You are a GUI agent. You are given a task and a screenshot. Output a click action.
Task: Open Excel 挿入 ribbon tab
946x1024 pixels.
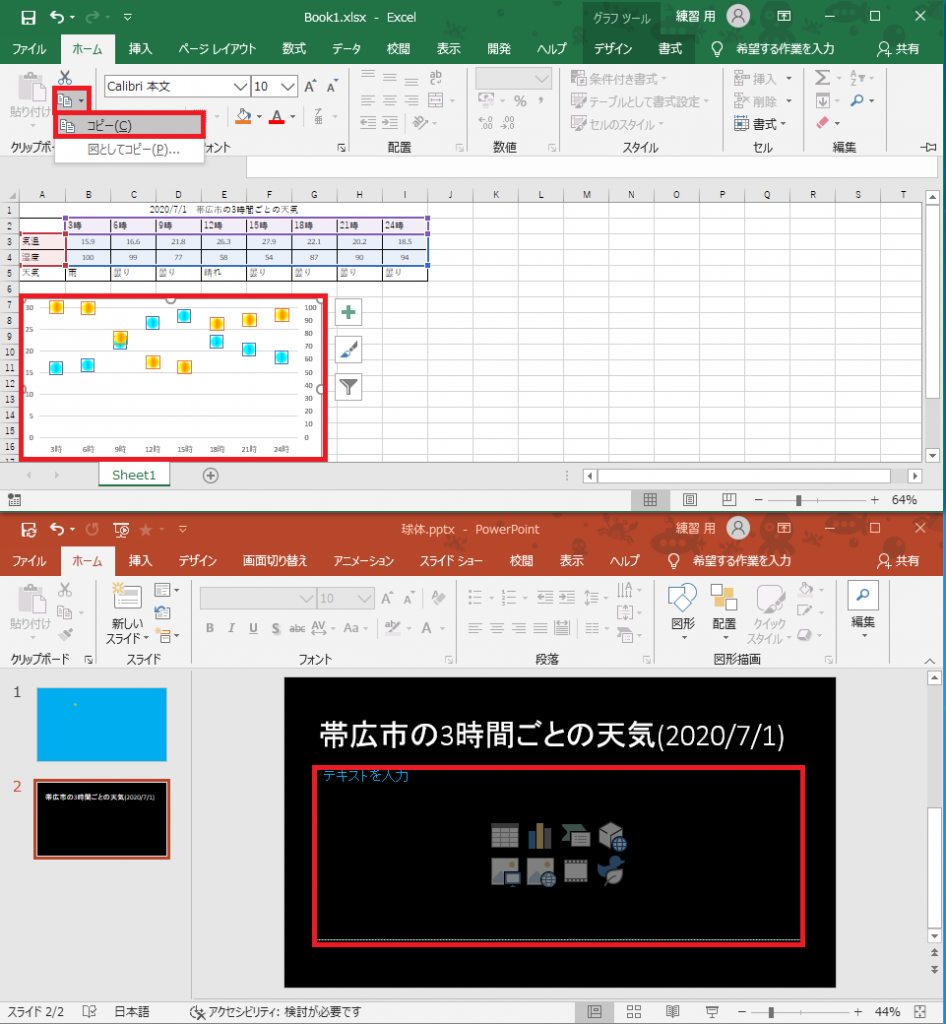click(140, 49)
